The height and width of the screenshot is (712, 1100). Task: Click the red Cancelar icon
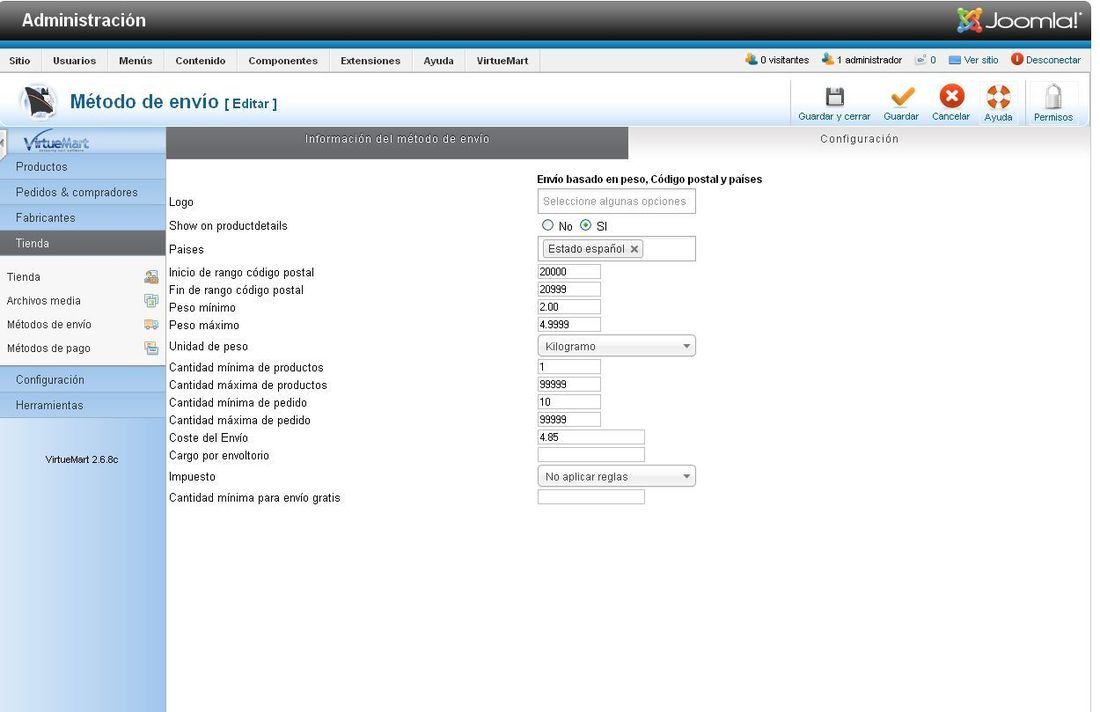[x=951, y=97]
